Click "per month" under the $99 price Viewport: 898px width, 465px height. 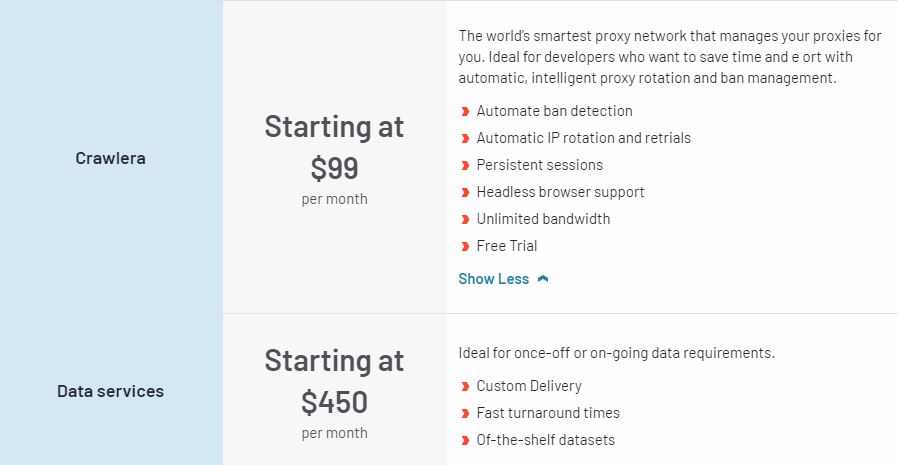[x=334, y=199]
